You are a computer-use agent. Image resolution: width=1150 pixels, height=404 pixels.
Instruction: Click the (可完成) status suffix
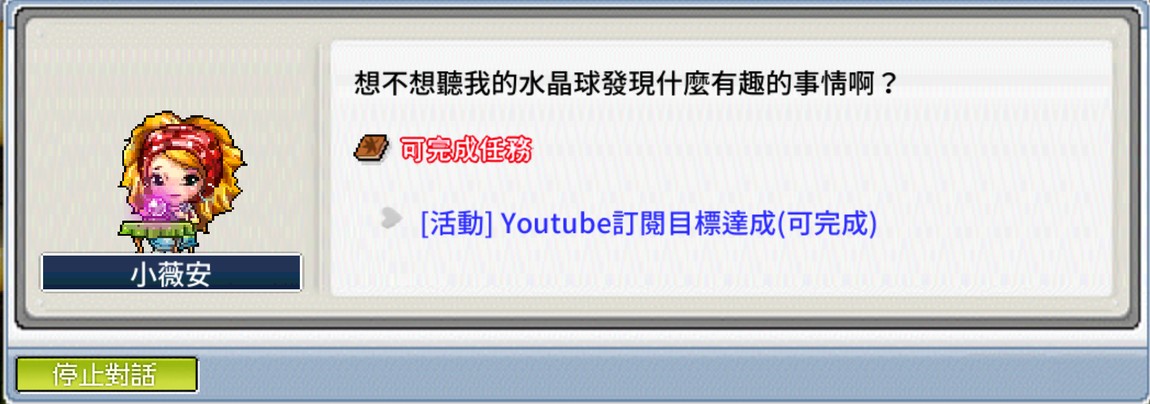point(827,224)
